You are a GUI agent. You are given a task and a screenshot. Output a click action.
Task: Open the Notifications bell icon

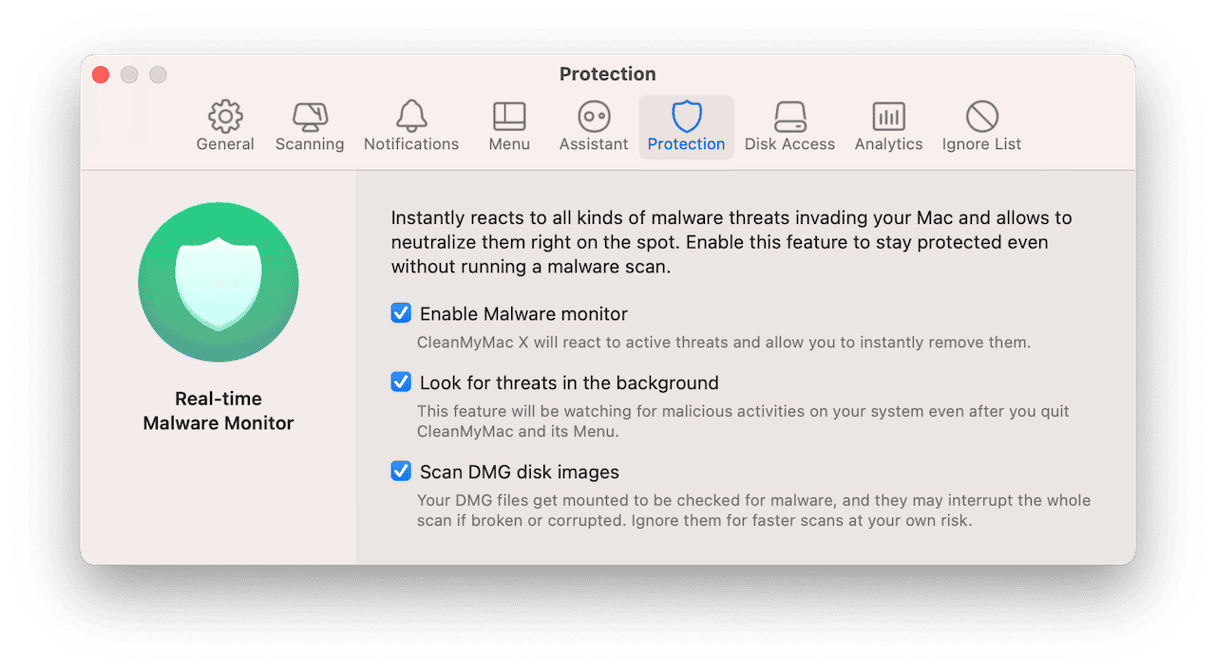coord(411,116)
